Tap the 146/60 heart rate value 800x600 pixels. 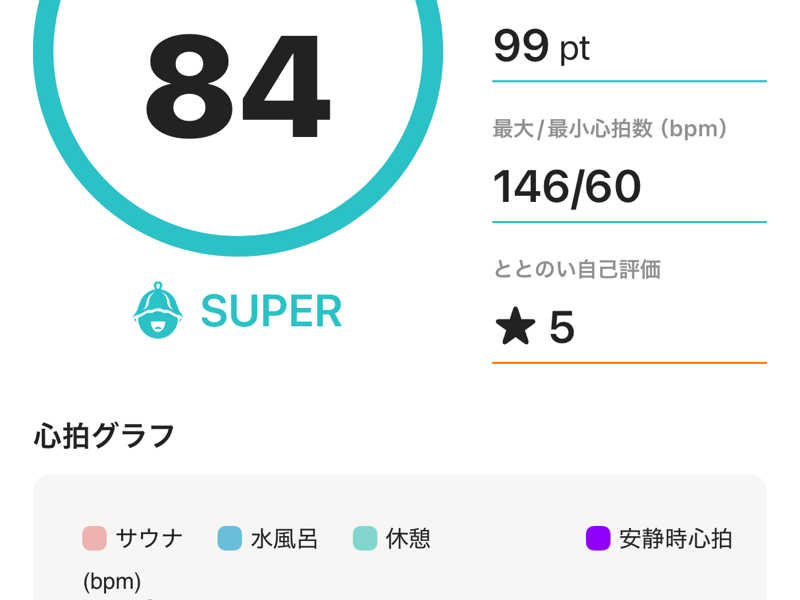[567, 187]
